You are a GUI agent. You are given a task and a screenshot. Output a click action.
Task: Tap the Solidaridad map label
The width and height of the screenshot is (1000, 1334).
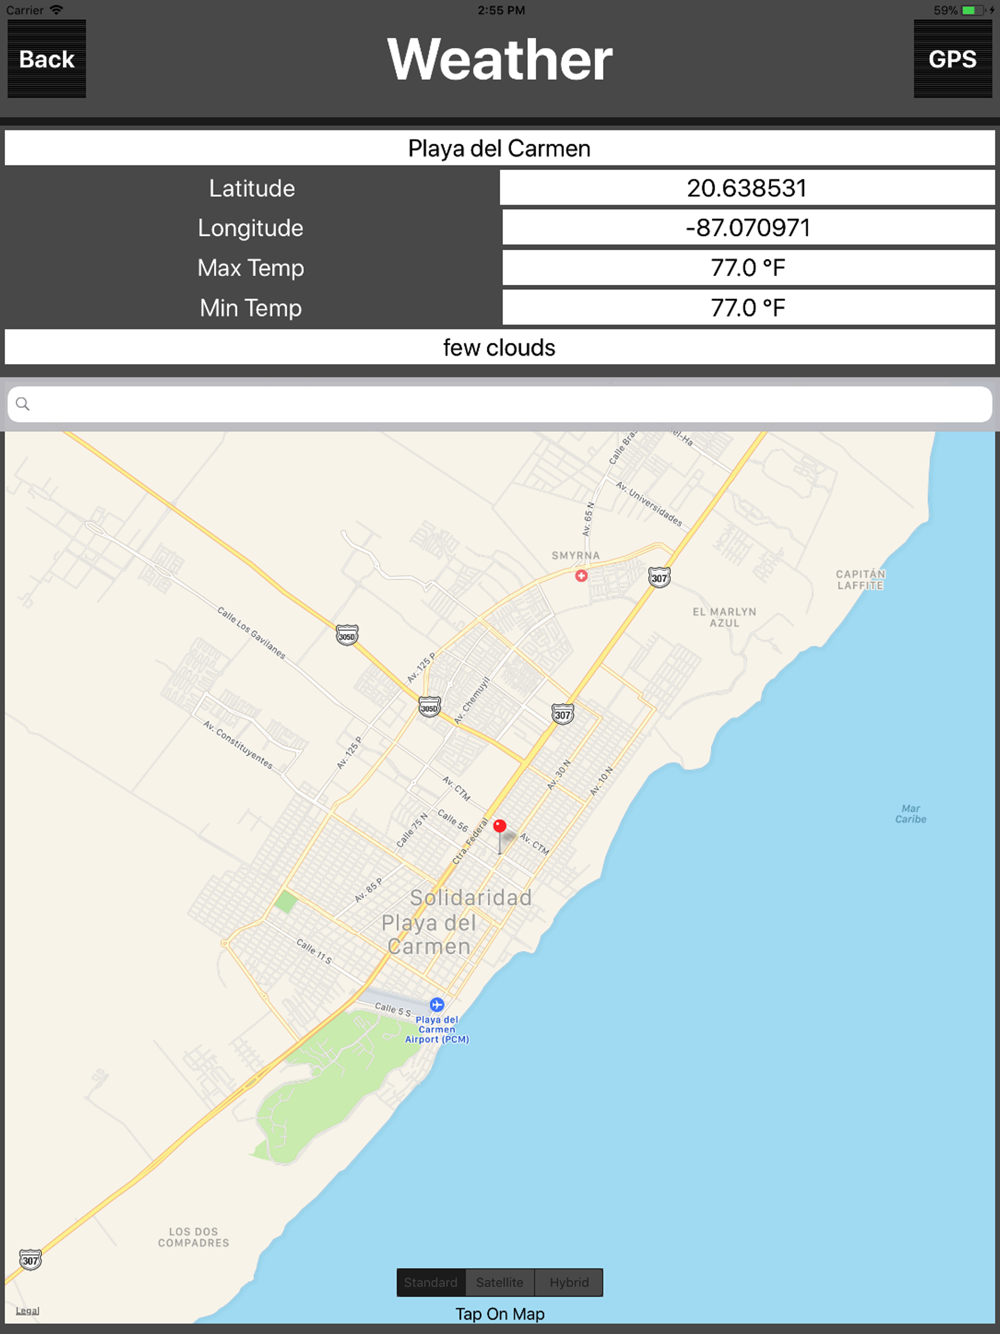[x=471, y=897]
